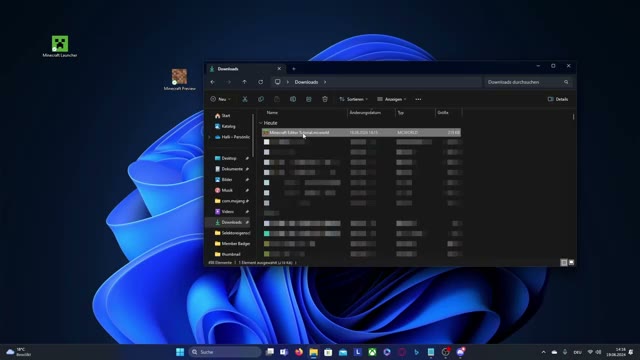
Task: Toggle the Details pane button
Action: [558, 99]
